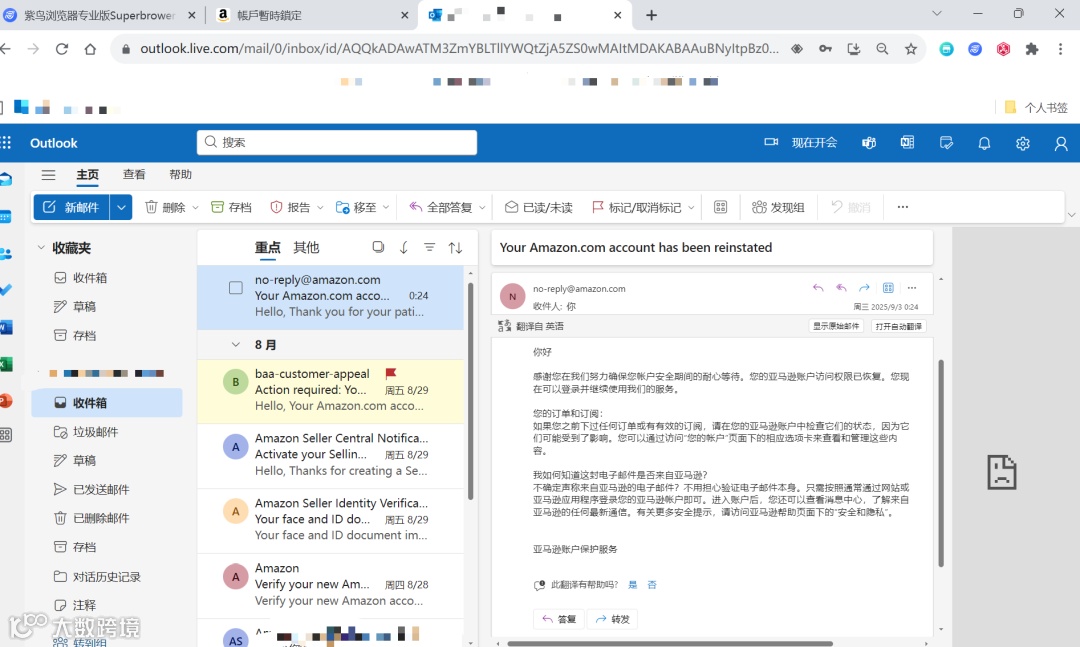This screenshot has width=1080, height=647.
Task: Switch to the Amazon 帳戶暫時鎖定 browser tab
Action: 311,15
